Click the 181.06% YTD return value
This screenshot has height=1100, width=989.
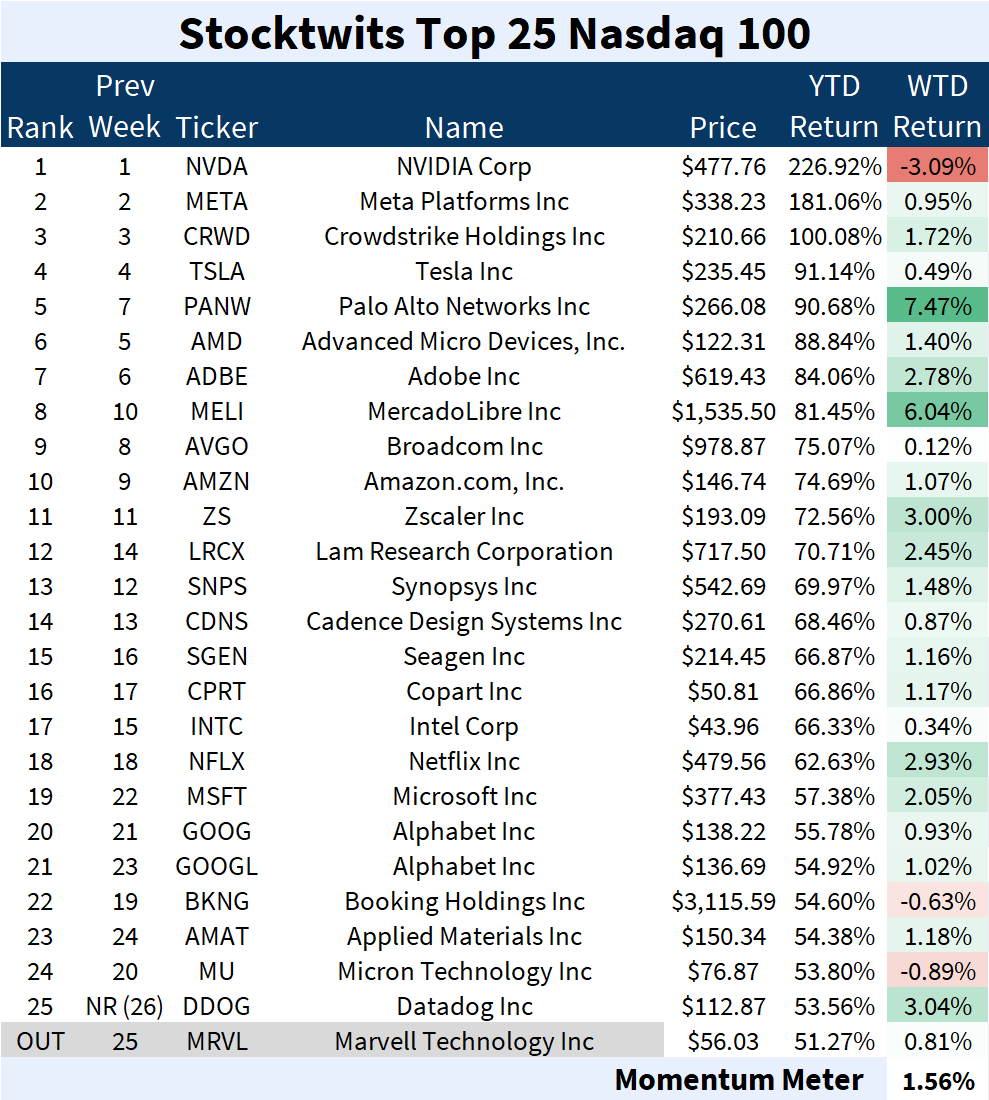click(835, 201)
